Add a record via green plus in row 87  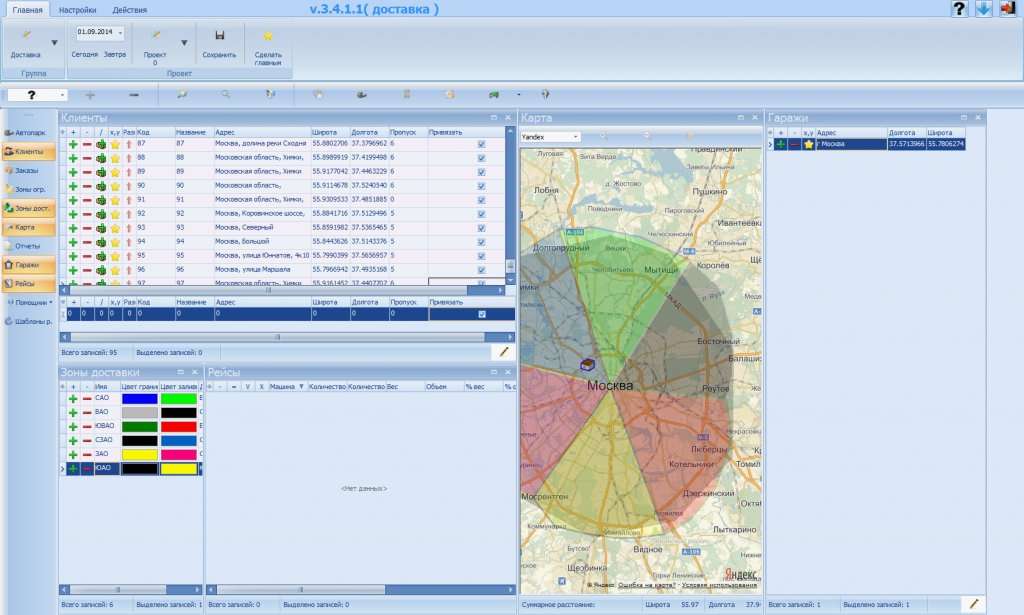(x=73, y=144)
